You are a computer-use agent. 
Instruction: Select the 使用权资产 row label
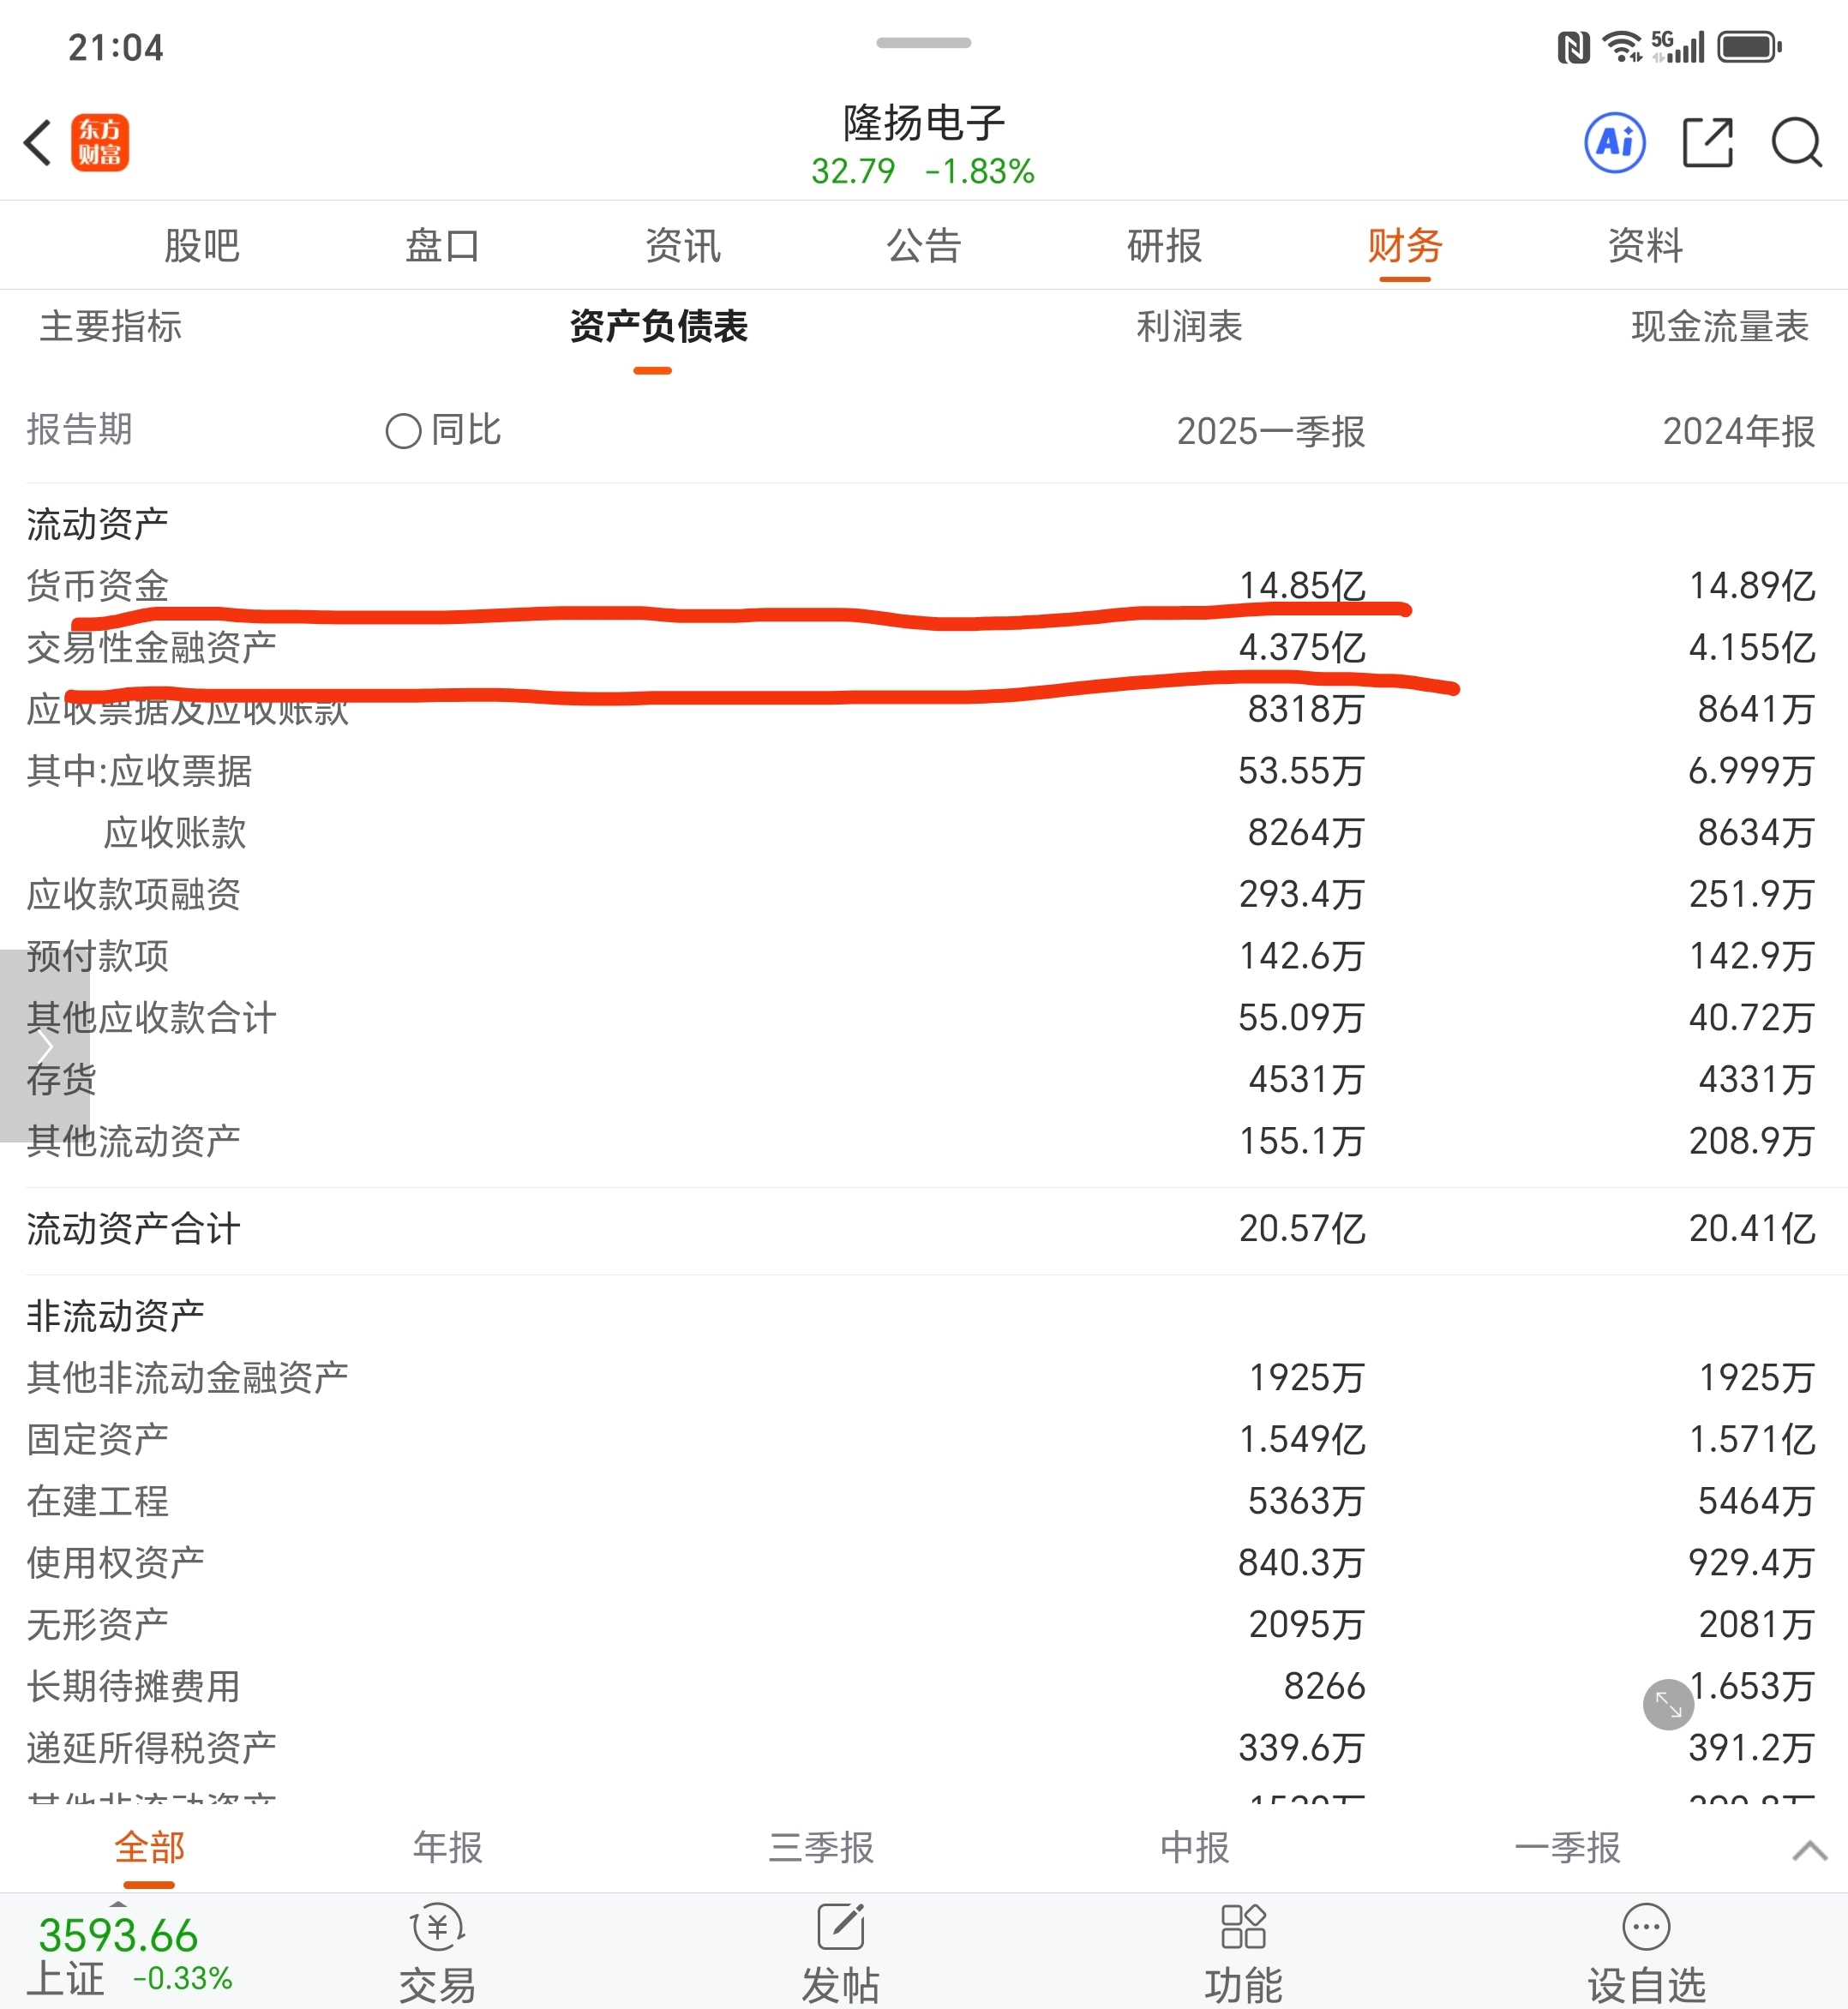tap(116, 1563)
